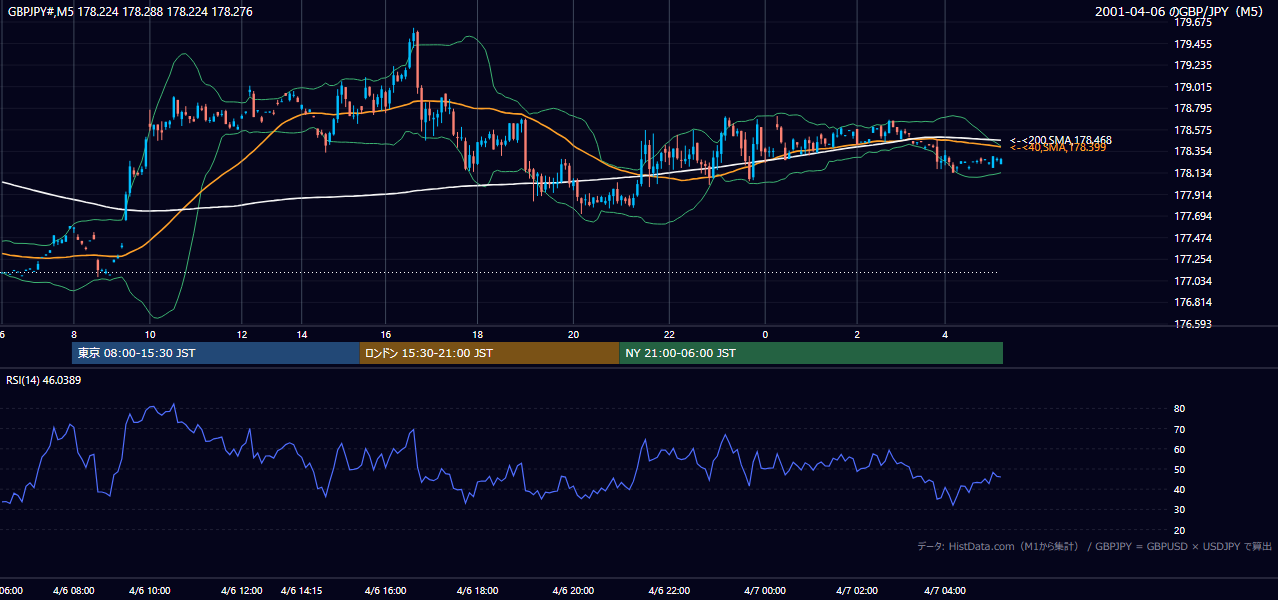Image resolution: width=1278 pixels, height=600 pixels.
Task: Click price axis value 177.694
Action: pos(1192,216)
